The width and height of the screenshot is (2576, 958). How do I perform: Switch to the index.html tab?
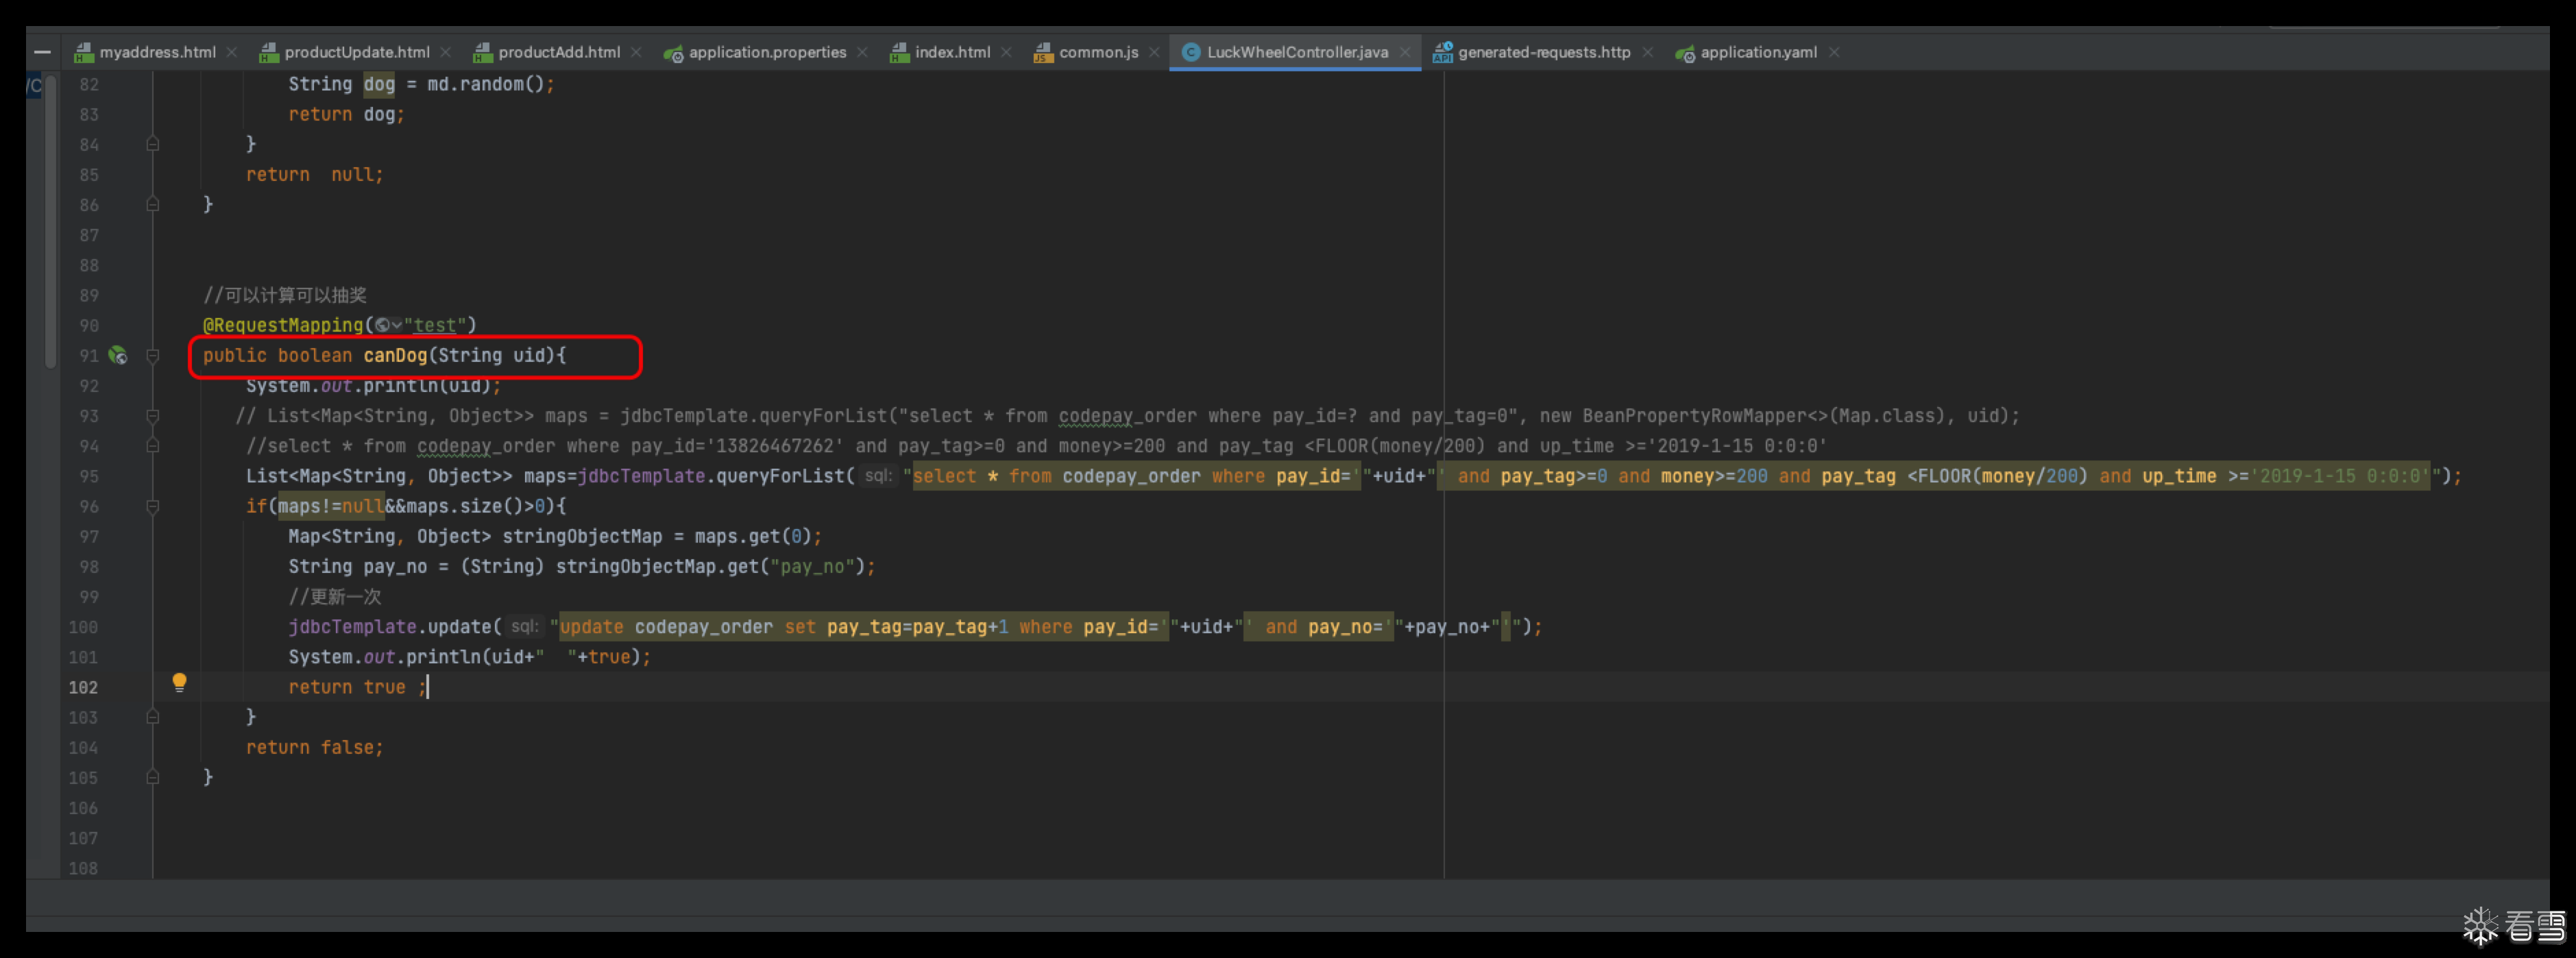coord(951,52)
